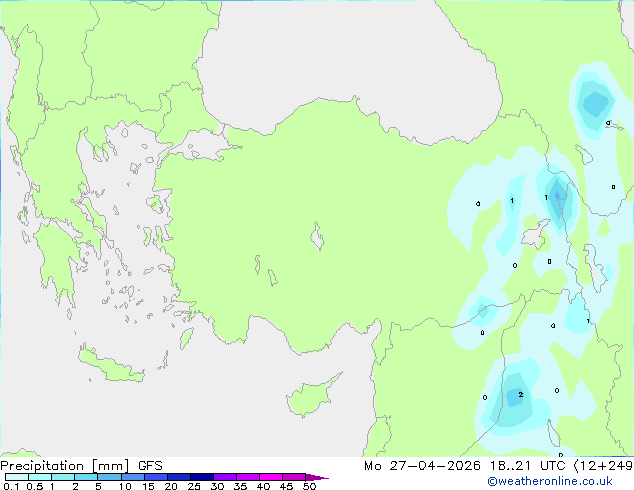Click the 45–50 mm legend color box
634x490 pixels.
(294, 477)
